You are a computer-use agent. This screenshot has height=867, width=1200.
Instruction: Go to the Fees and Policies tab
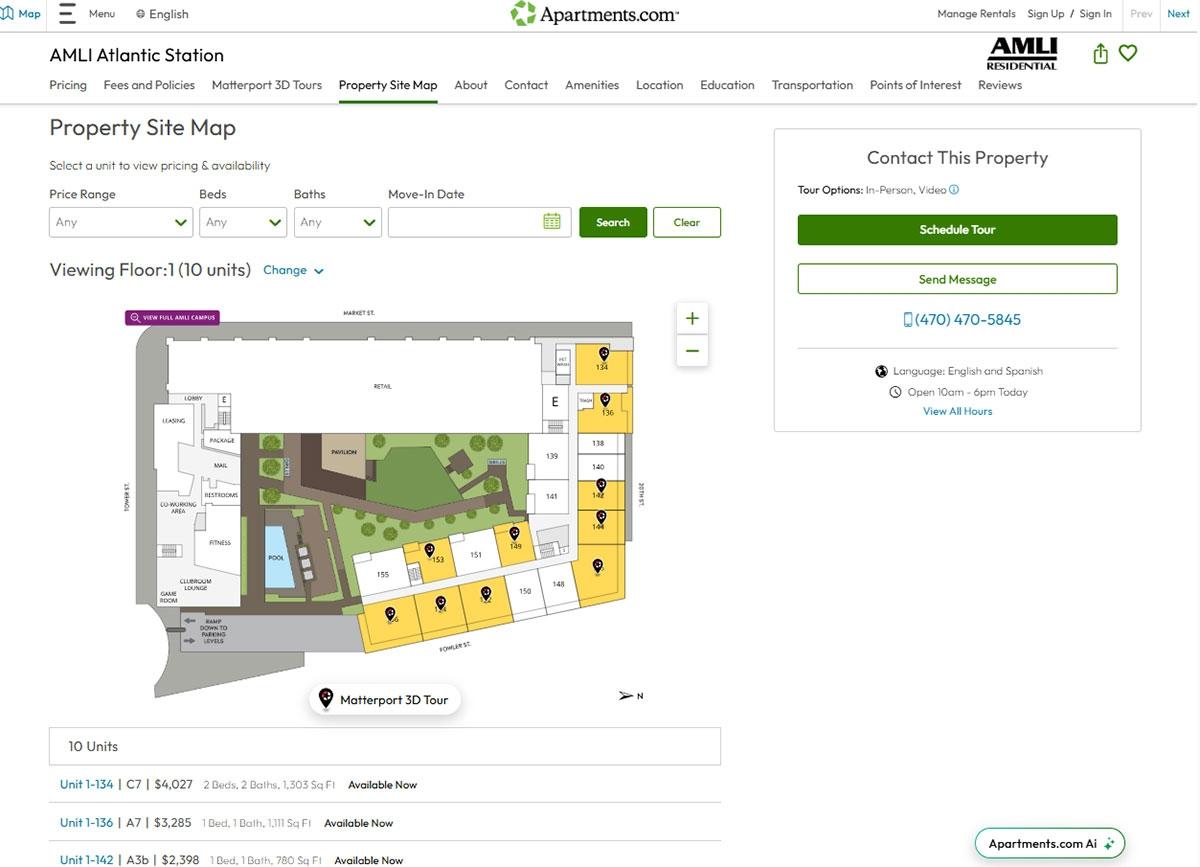(149, 85)
